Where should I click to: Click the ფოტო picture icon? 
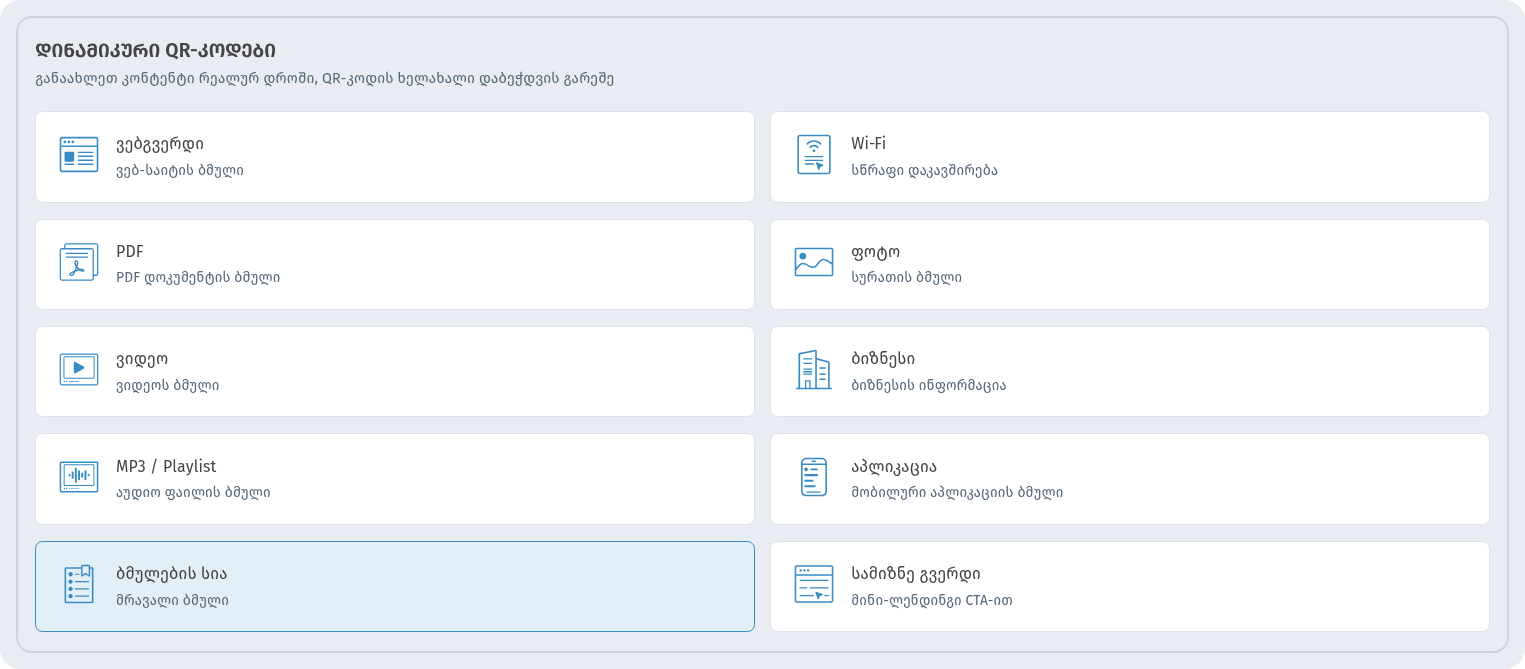point(814,262)
